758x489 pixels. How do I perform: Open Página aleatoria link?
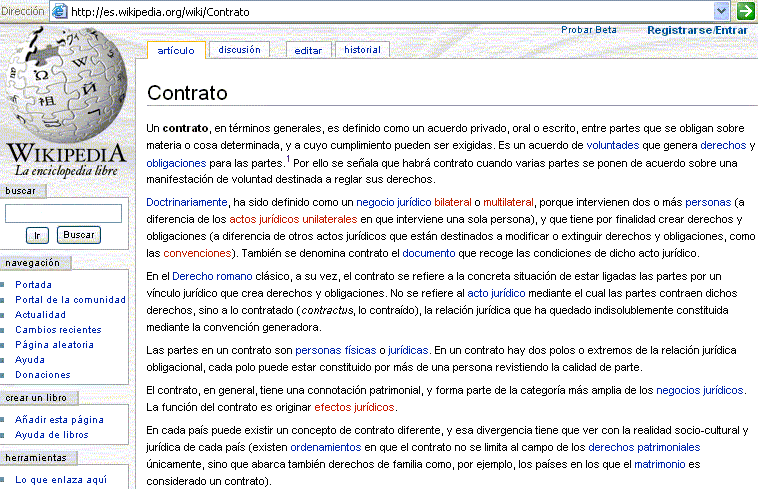click(54, 345)
